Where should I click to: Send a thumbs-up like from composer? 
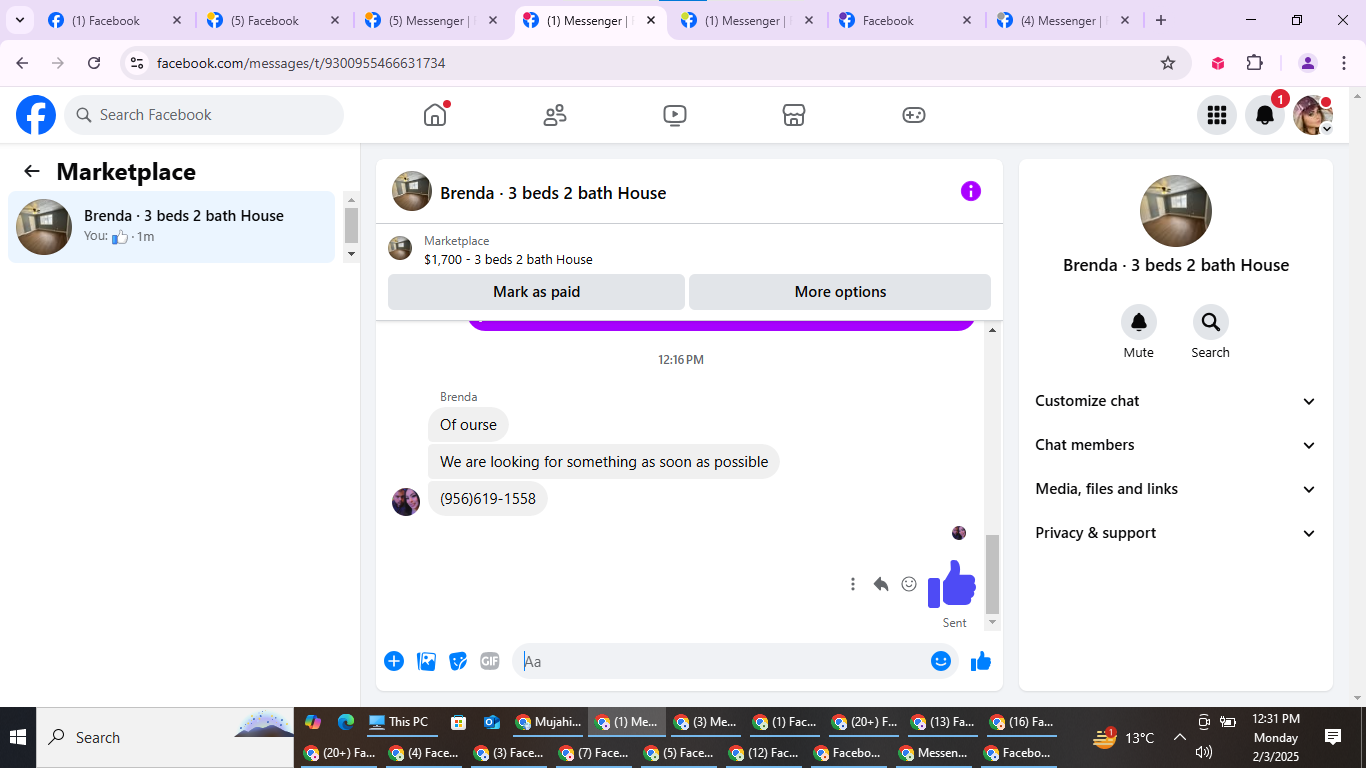click(x=981, y=661)
